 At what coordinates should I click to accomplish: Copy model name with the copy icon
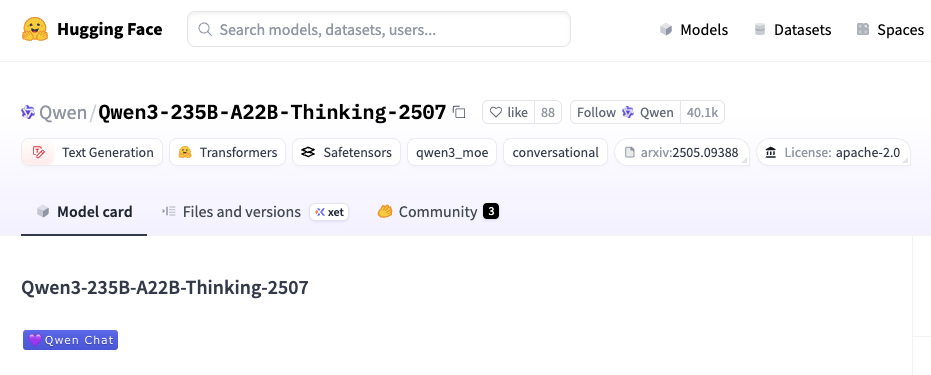[459, 112]
